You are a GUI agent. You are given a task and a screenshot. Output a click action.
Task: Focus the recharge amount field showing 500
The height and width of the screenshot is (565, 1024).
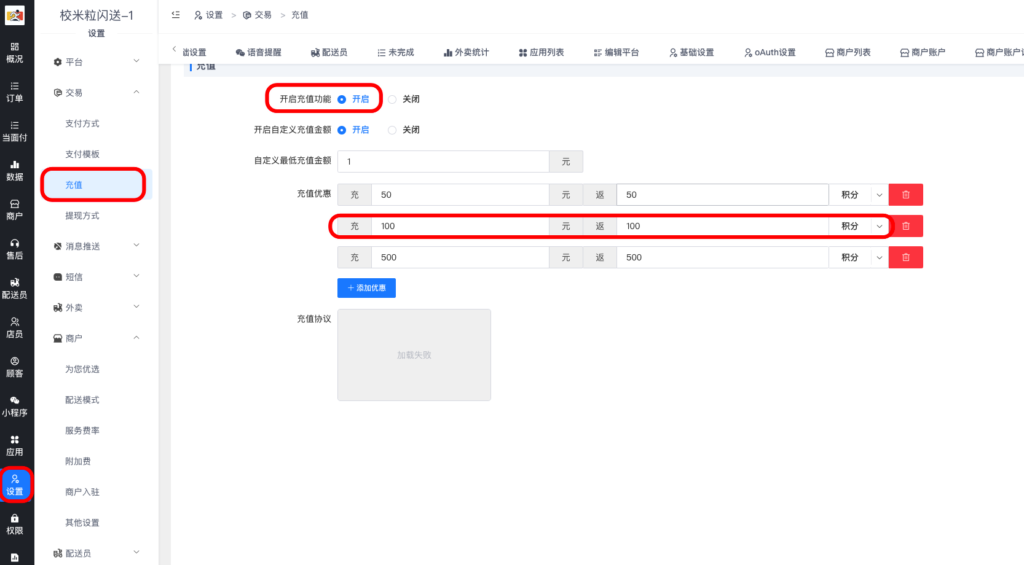[x=460, y=257]
